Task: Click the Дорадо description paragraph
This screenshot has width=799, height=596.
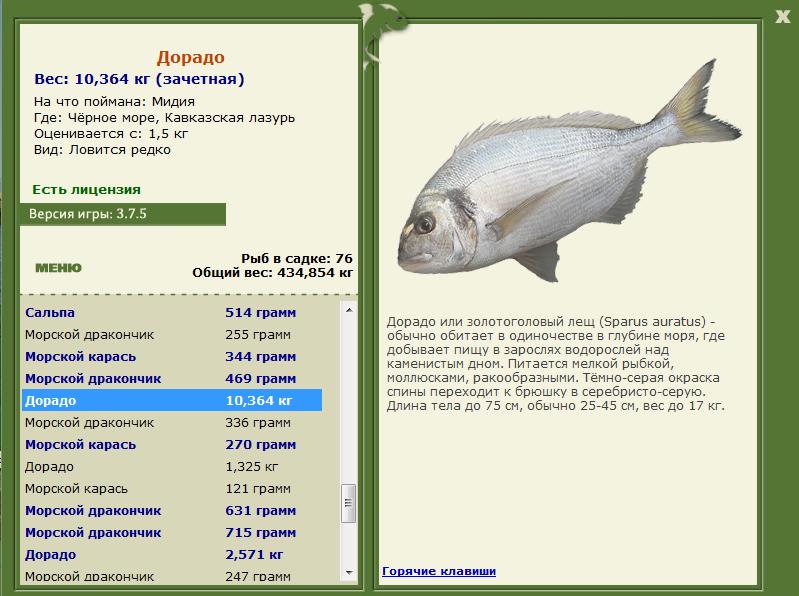Action: coord(555,364)
